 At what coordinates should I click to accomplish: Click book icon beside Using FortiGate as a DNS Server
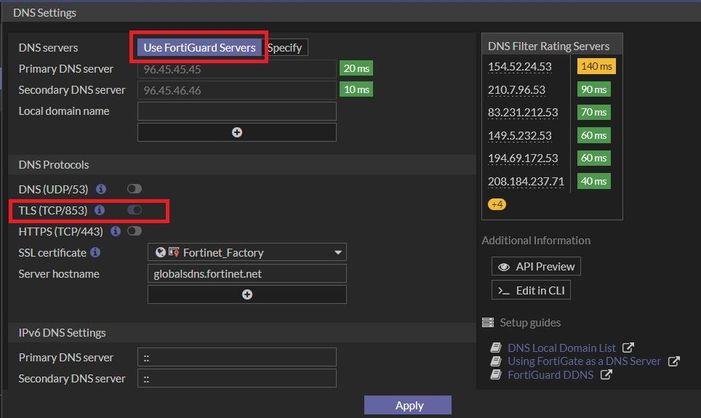click(x=496, y=361)
